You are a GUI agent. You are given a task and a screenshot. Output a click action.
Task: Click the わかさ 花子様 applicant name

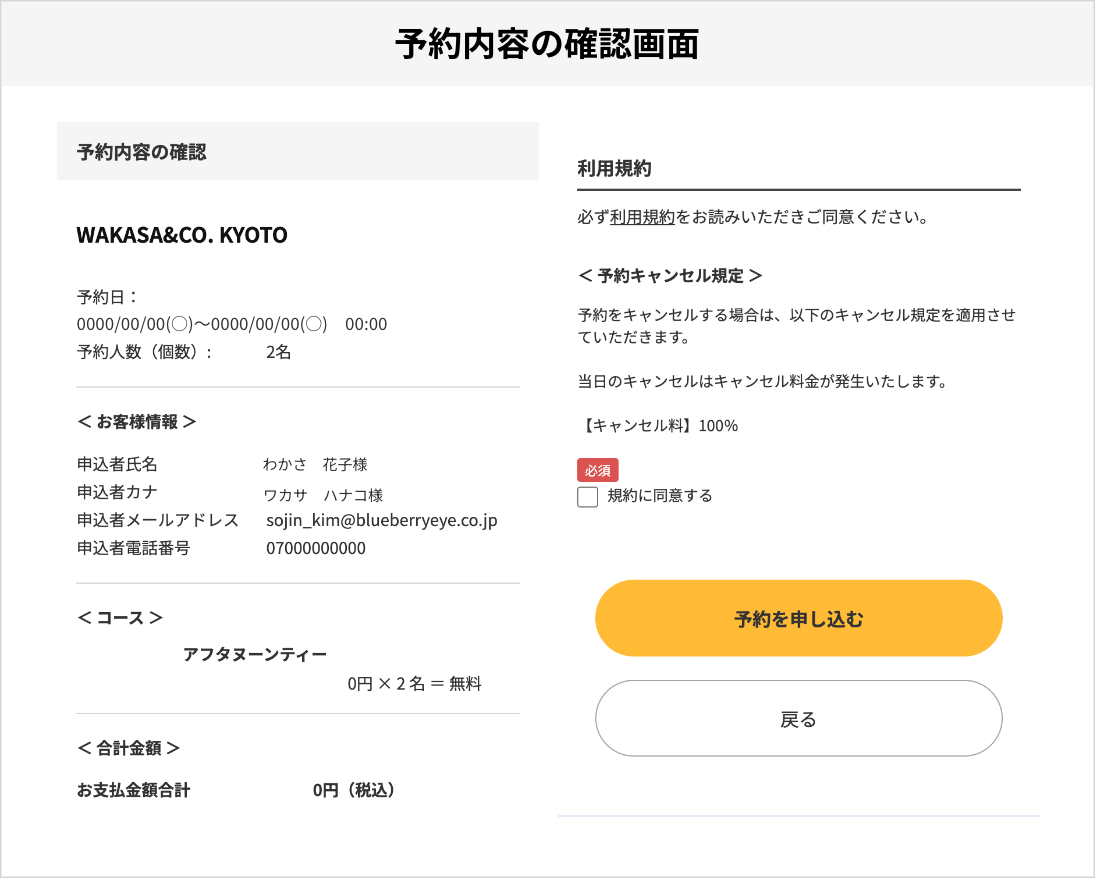click(x=309, y=464)
